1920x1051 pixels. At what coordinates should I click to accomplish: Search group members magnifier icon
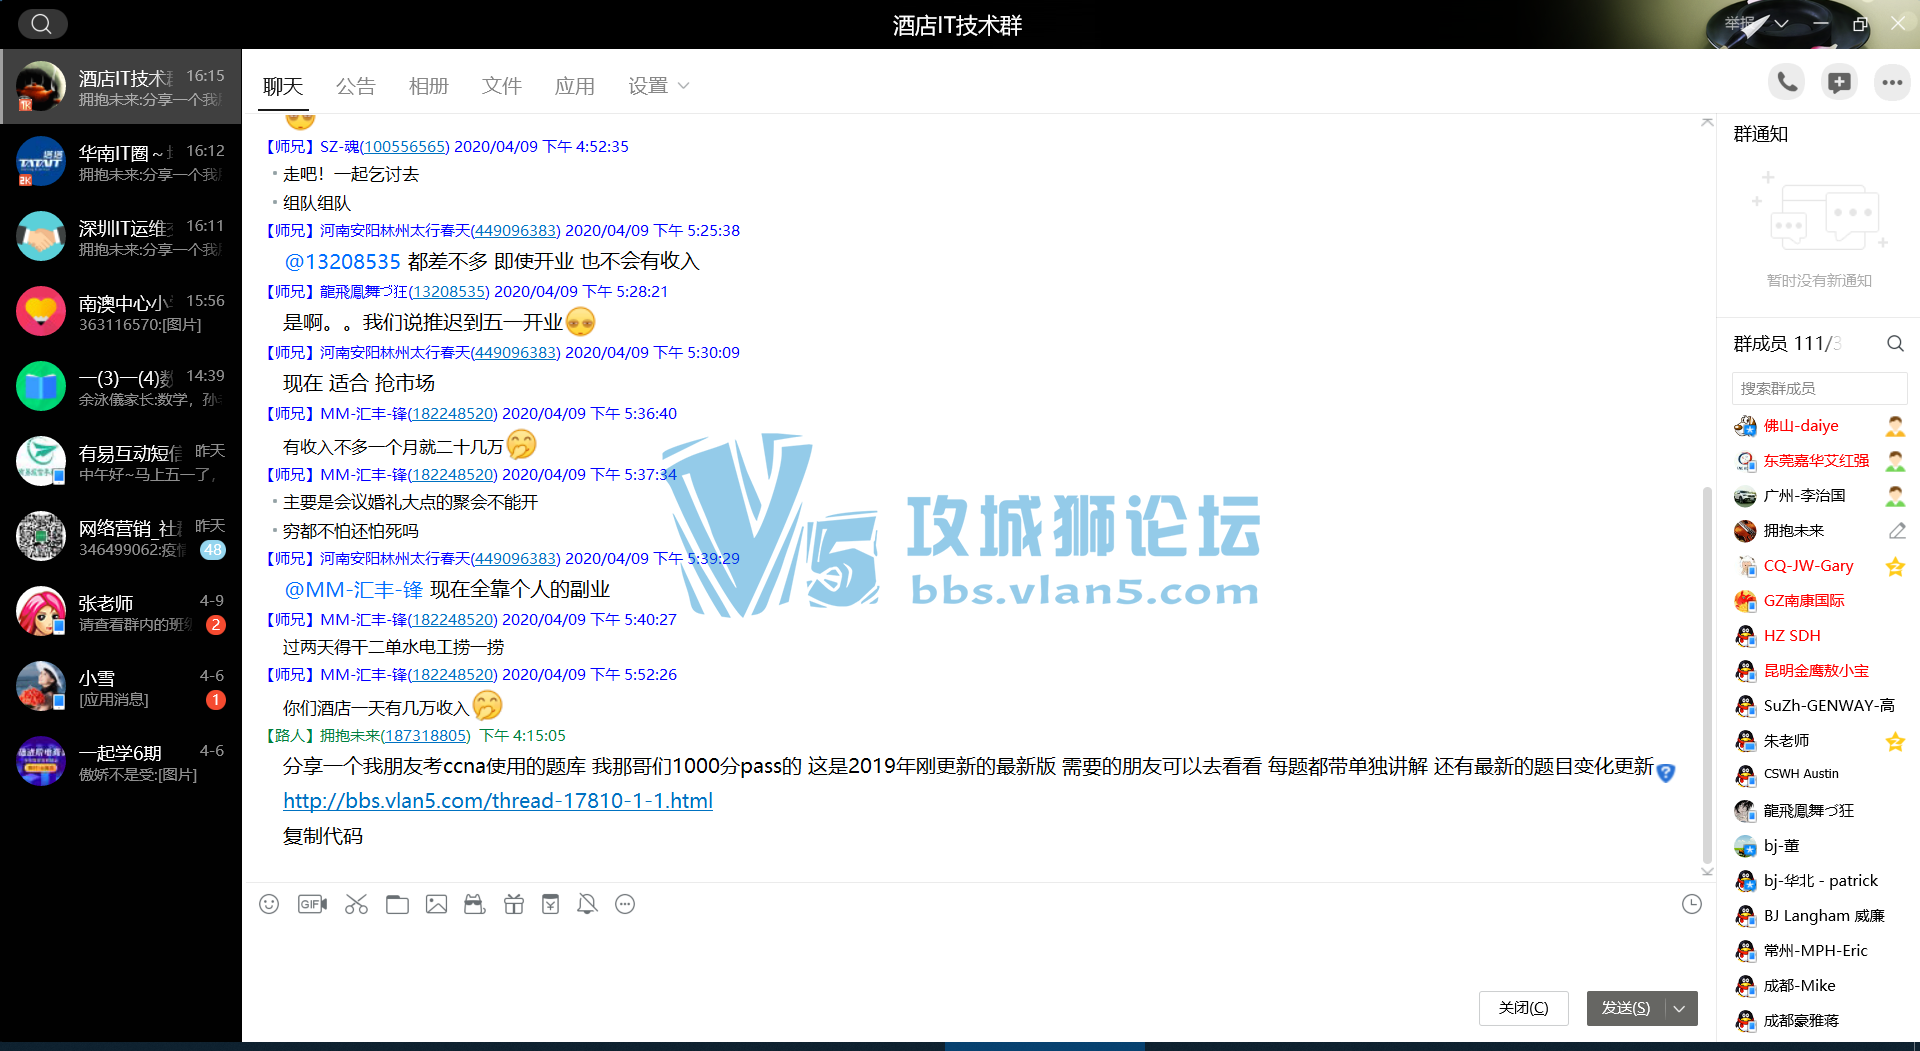point(1895,343)
